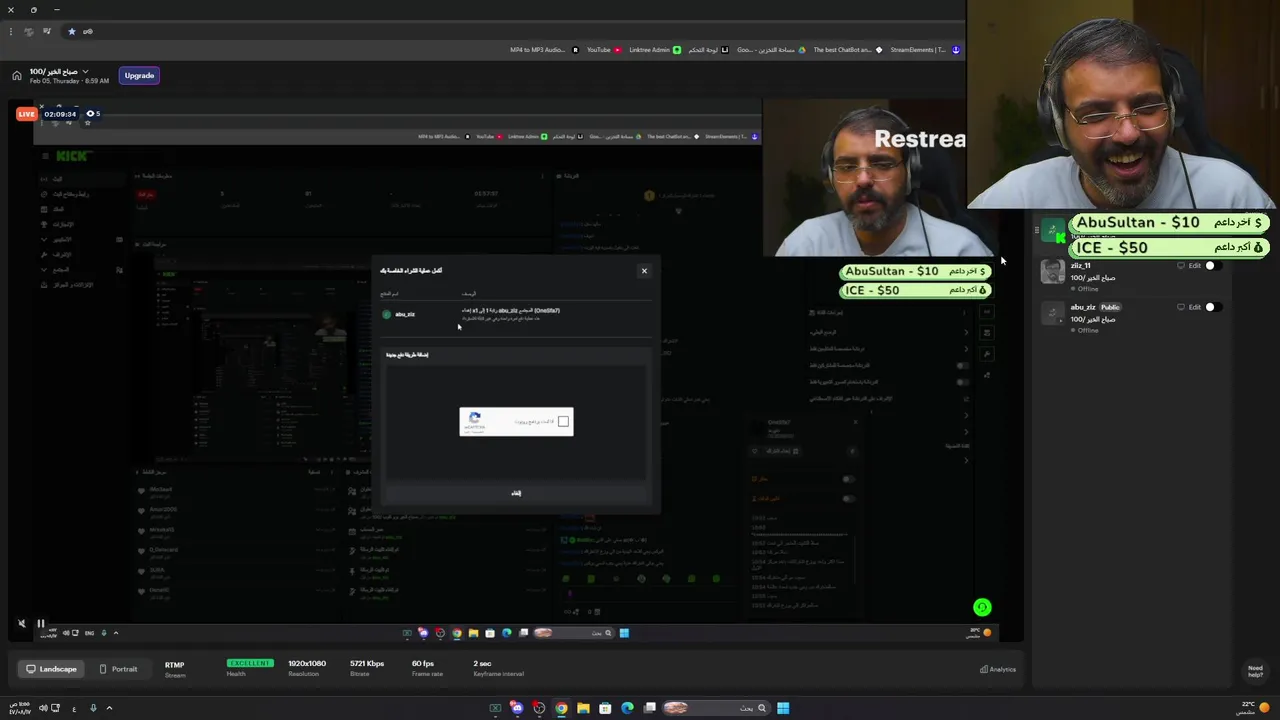Click the 02:09:34 stream timer
Viewport: 1280px width, 720px height.
[x=60, y=114]
